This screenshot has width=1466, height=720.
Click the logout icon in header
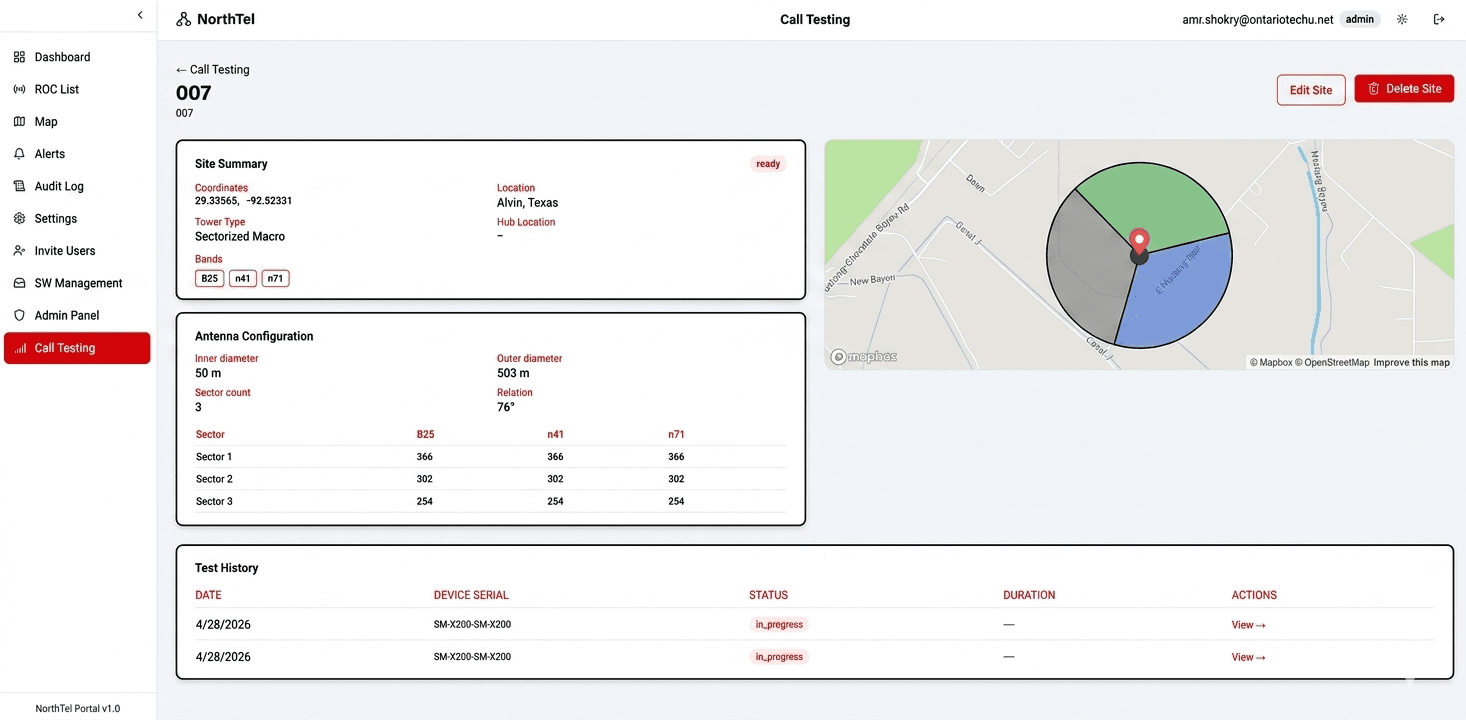point(1439,19)
